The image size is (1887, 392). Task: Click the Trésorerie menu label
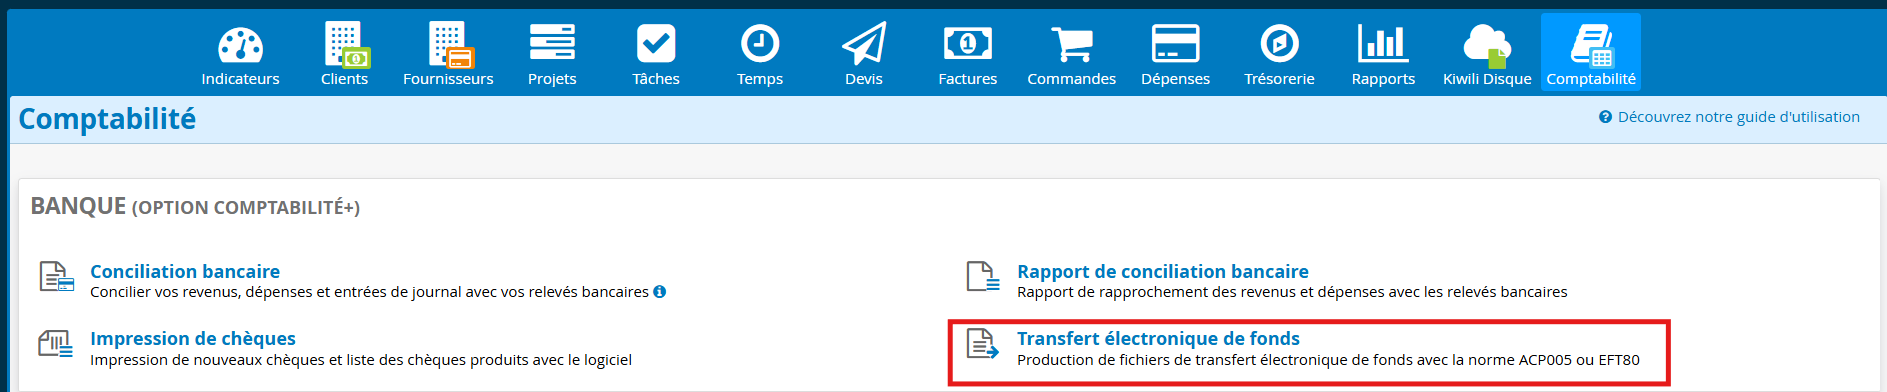1279,79
